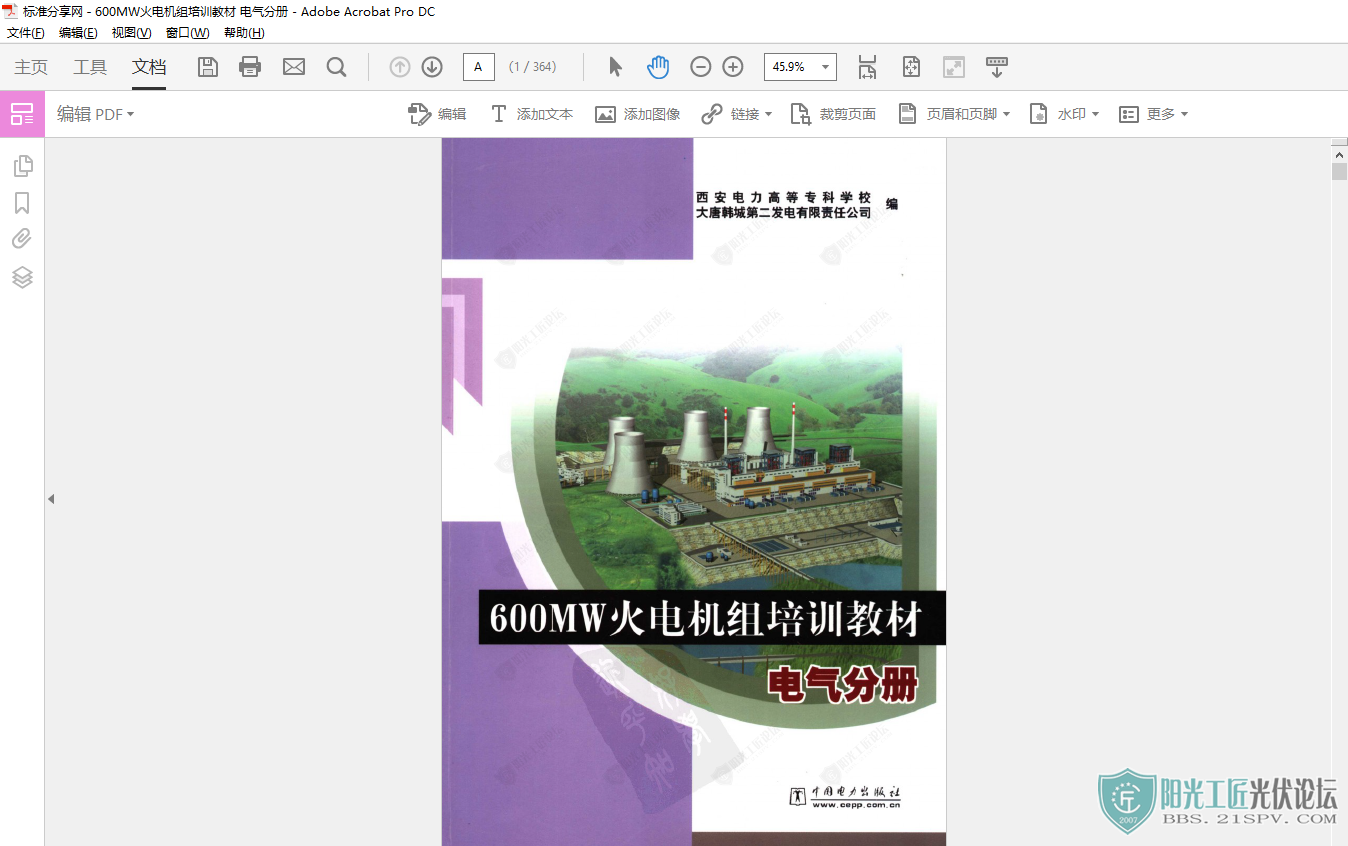Click 裁剪页面 crop pages tool
Screen dimensions: 1348x846
[833, 114]
